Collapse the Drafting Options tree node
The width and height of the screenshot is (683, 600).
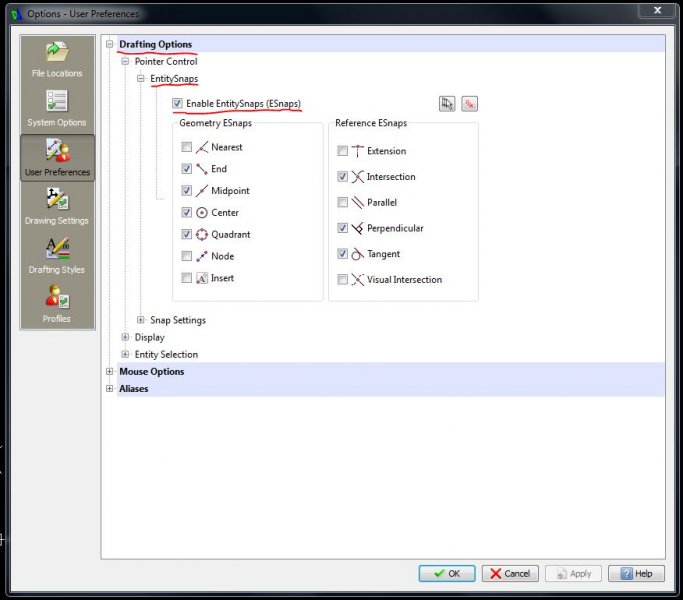[x=110, y=44]
